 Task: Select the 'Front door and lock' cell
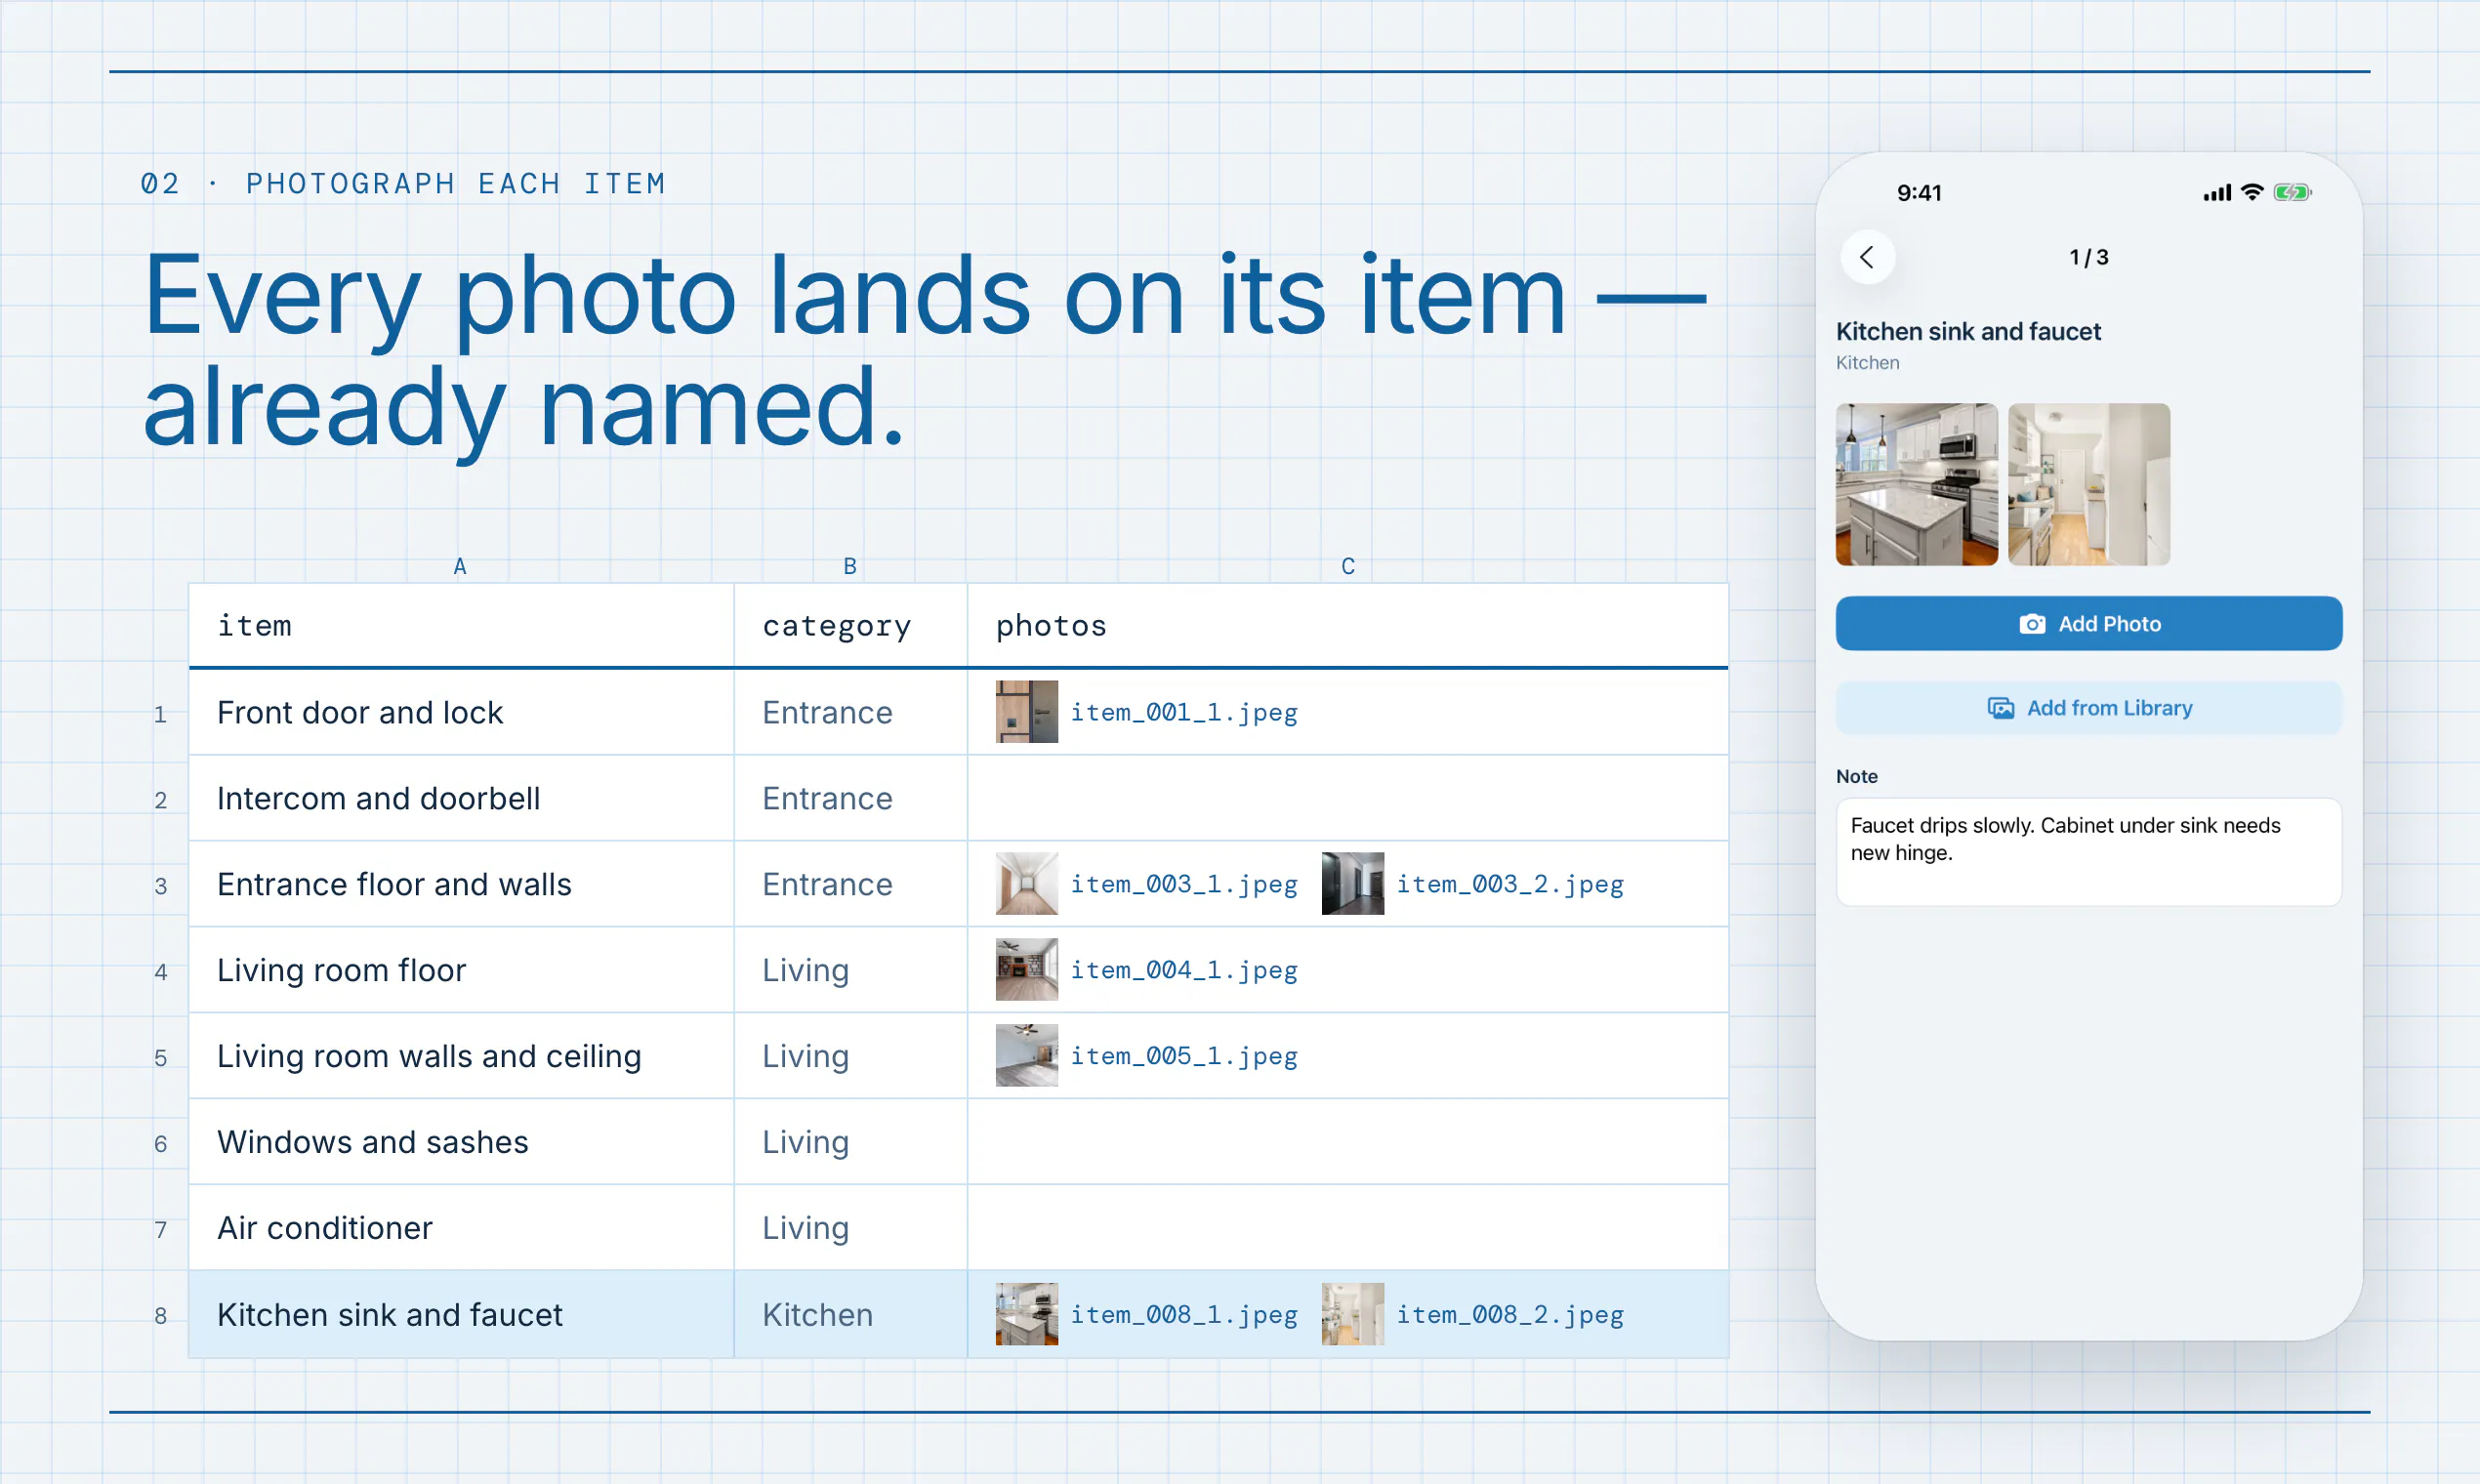461,712
